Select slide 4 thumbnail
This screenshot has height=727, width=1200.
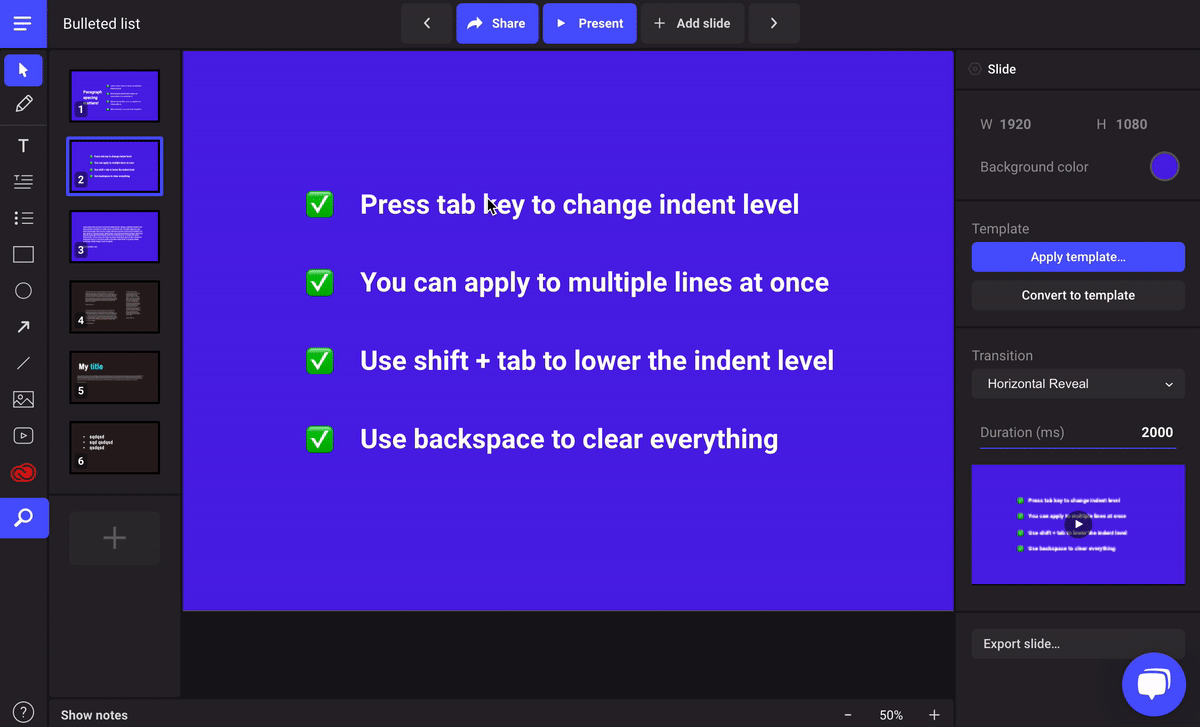[114, 307]
